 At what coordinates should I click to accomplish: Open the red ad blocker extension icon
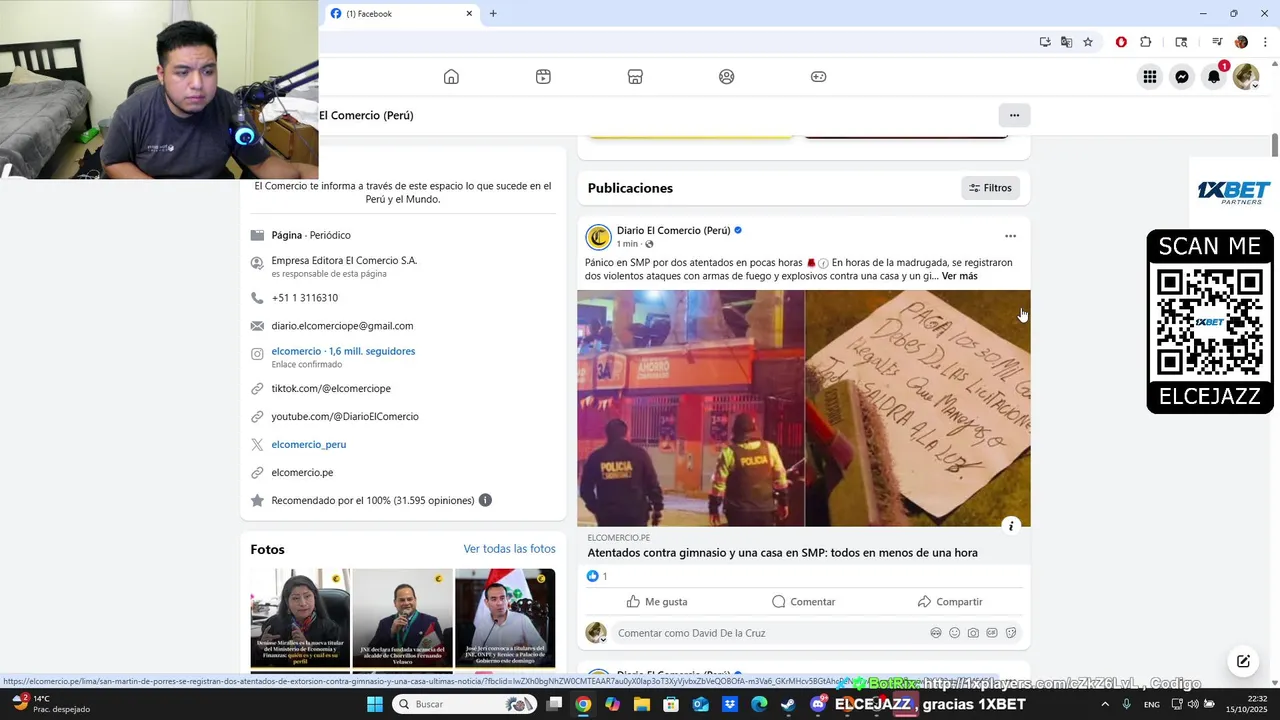pyautogui.click(x=1121, y=42)
